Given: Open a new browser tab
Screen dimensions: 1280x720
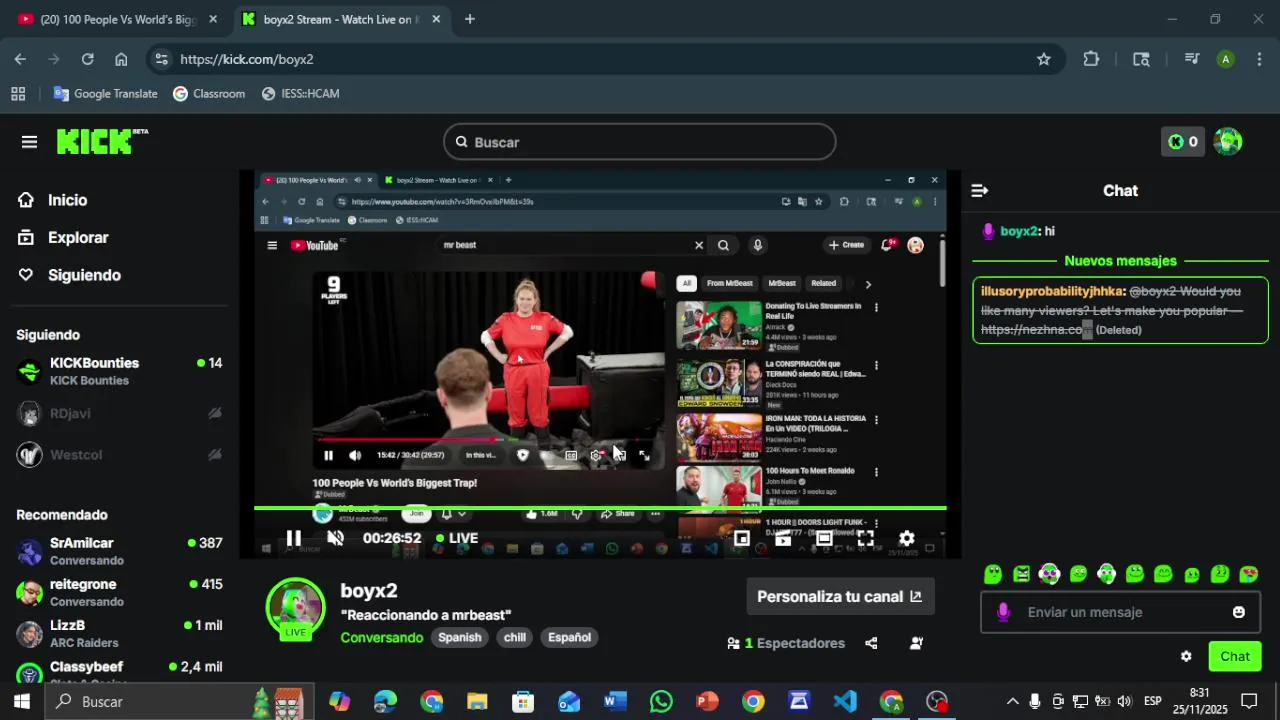Looking at the screenshot, I should tap(470, 19).
